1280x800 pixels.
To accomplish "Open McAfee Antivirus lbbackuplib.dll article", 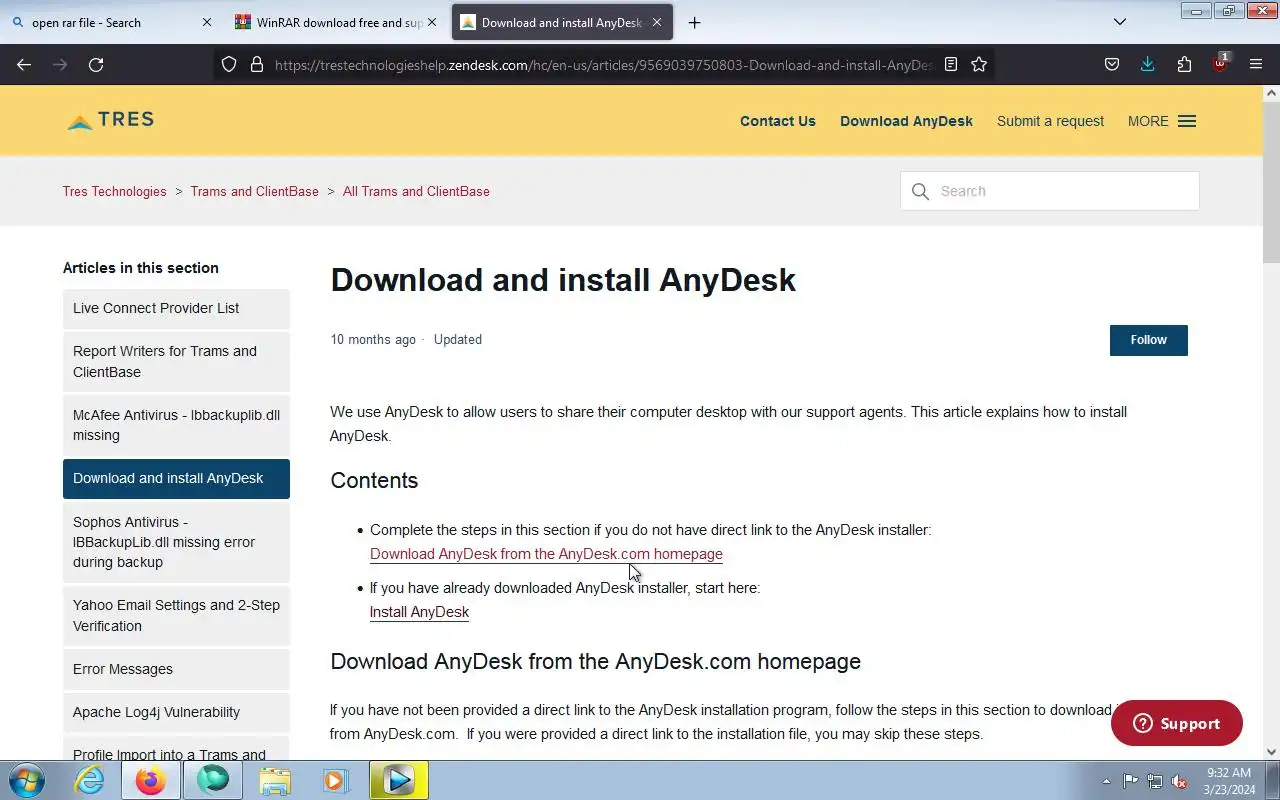I will coord(176,425).
